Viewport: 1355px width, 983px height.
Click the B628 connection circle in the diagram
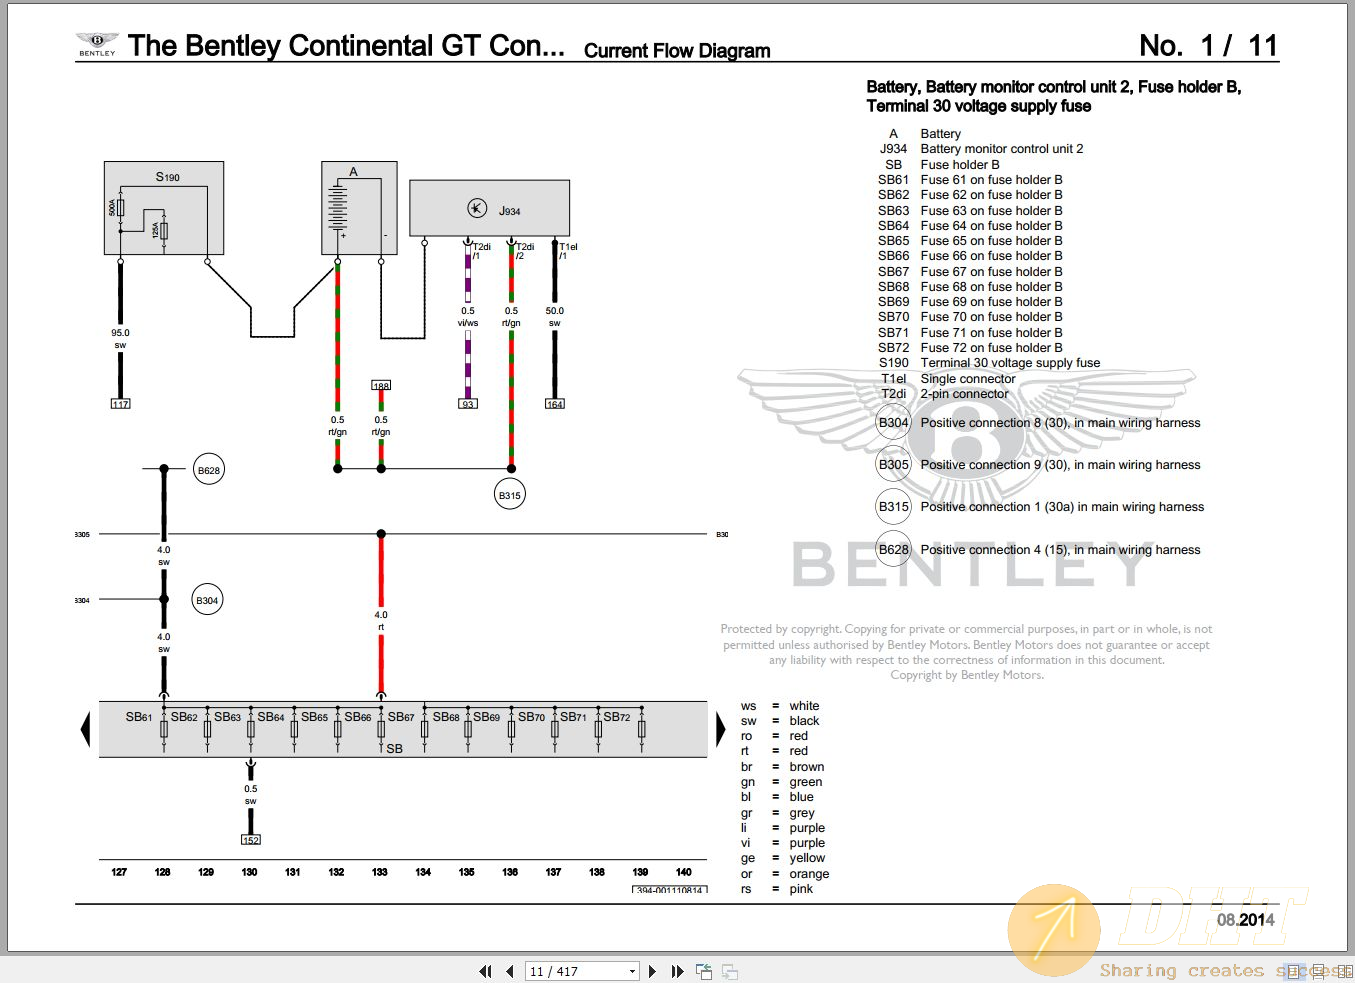pos(209,470)
